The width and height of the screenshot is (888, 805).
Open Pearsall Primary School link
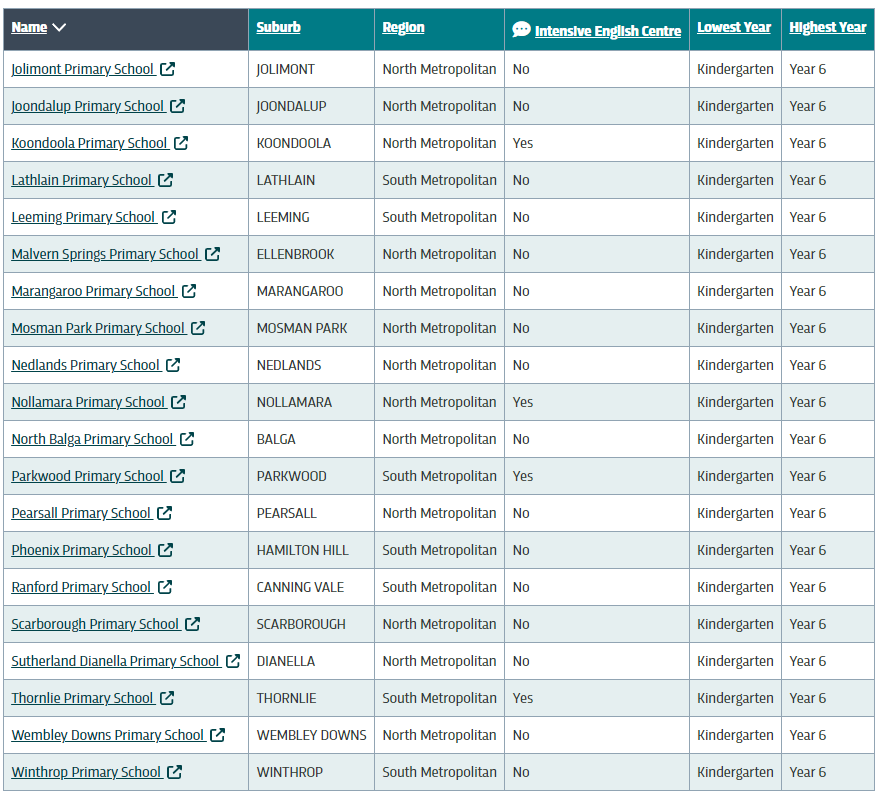click(82, 513)
